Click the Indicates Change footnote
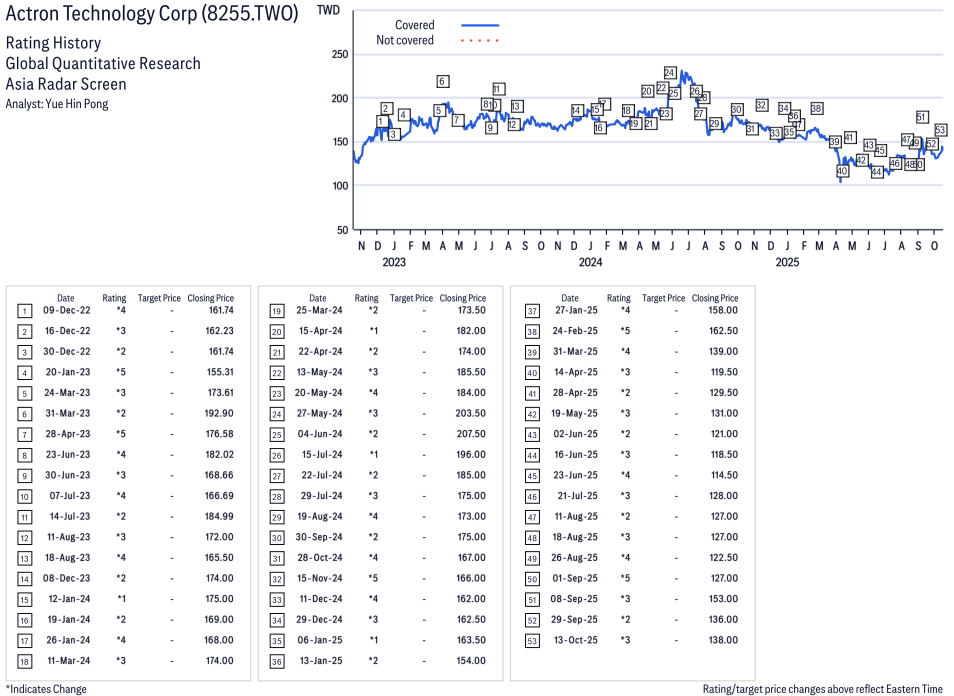The image size is (954, 696). coord(46,689)
